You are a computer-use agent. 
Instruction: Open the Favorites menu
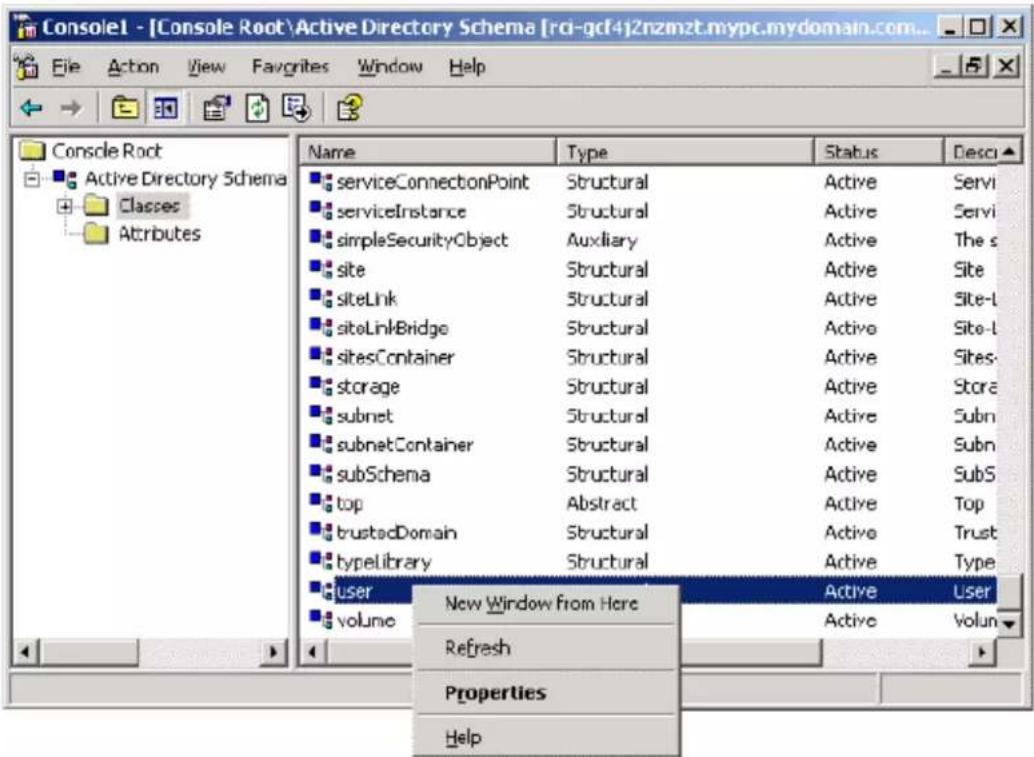[x=290, y=67]
